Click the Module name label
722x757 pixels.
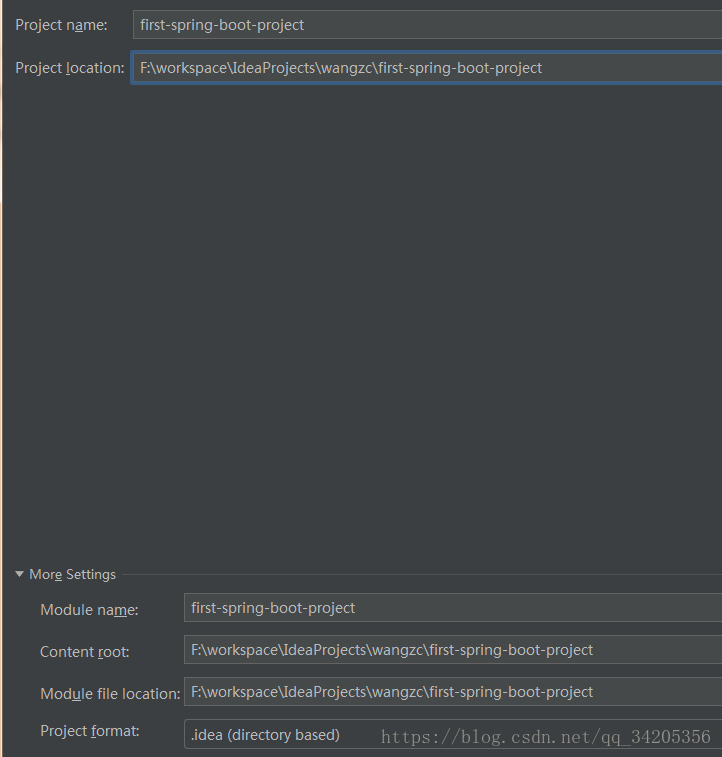click(89, 609)
